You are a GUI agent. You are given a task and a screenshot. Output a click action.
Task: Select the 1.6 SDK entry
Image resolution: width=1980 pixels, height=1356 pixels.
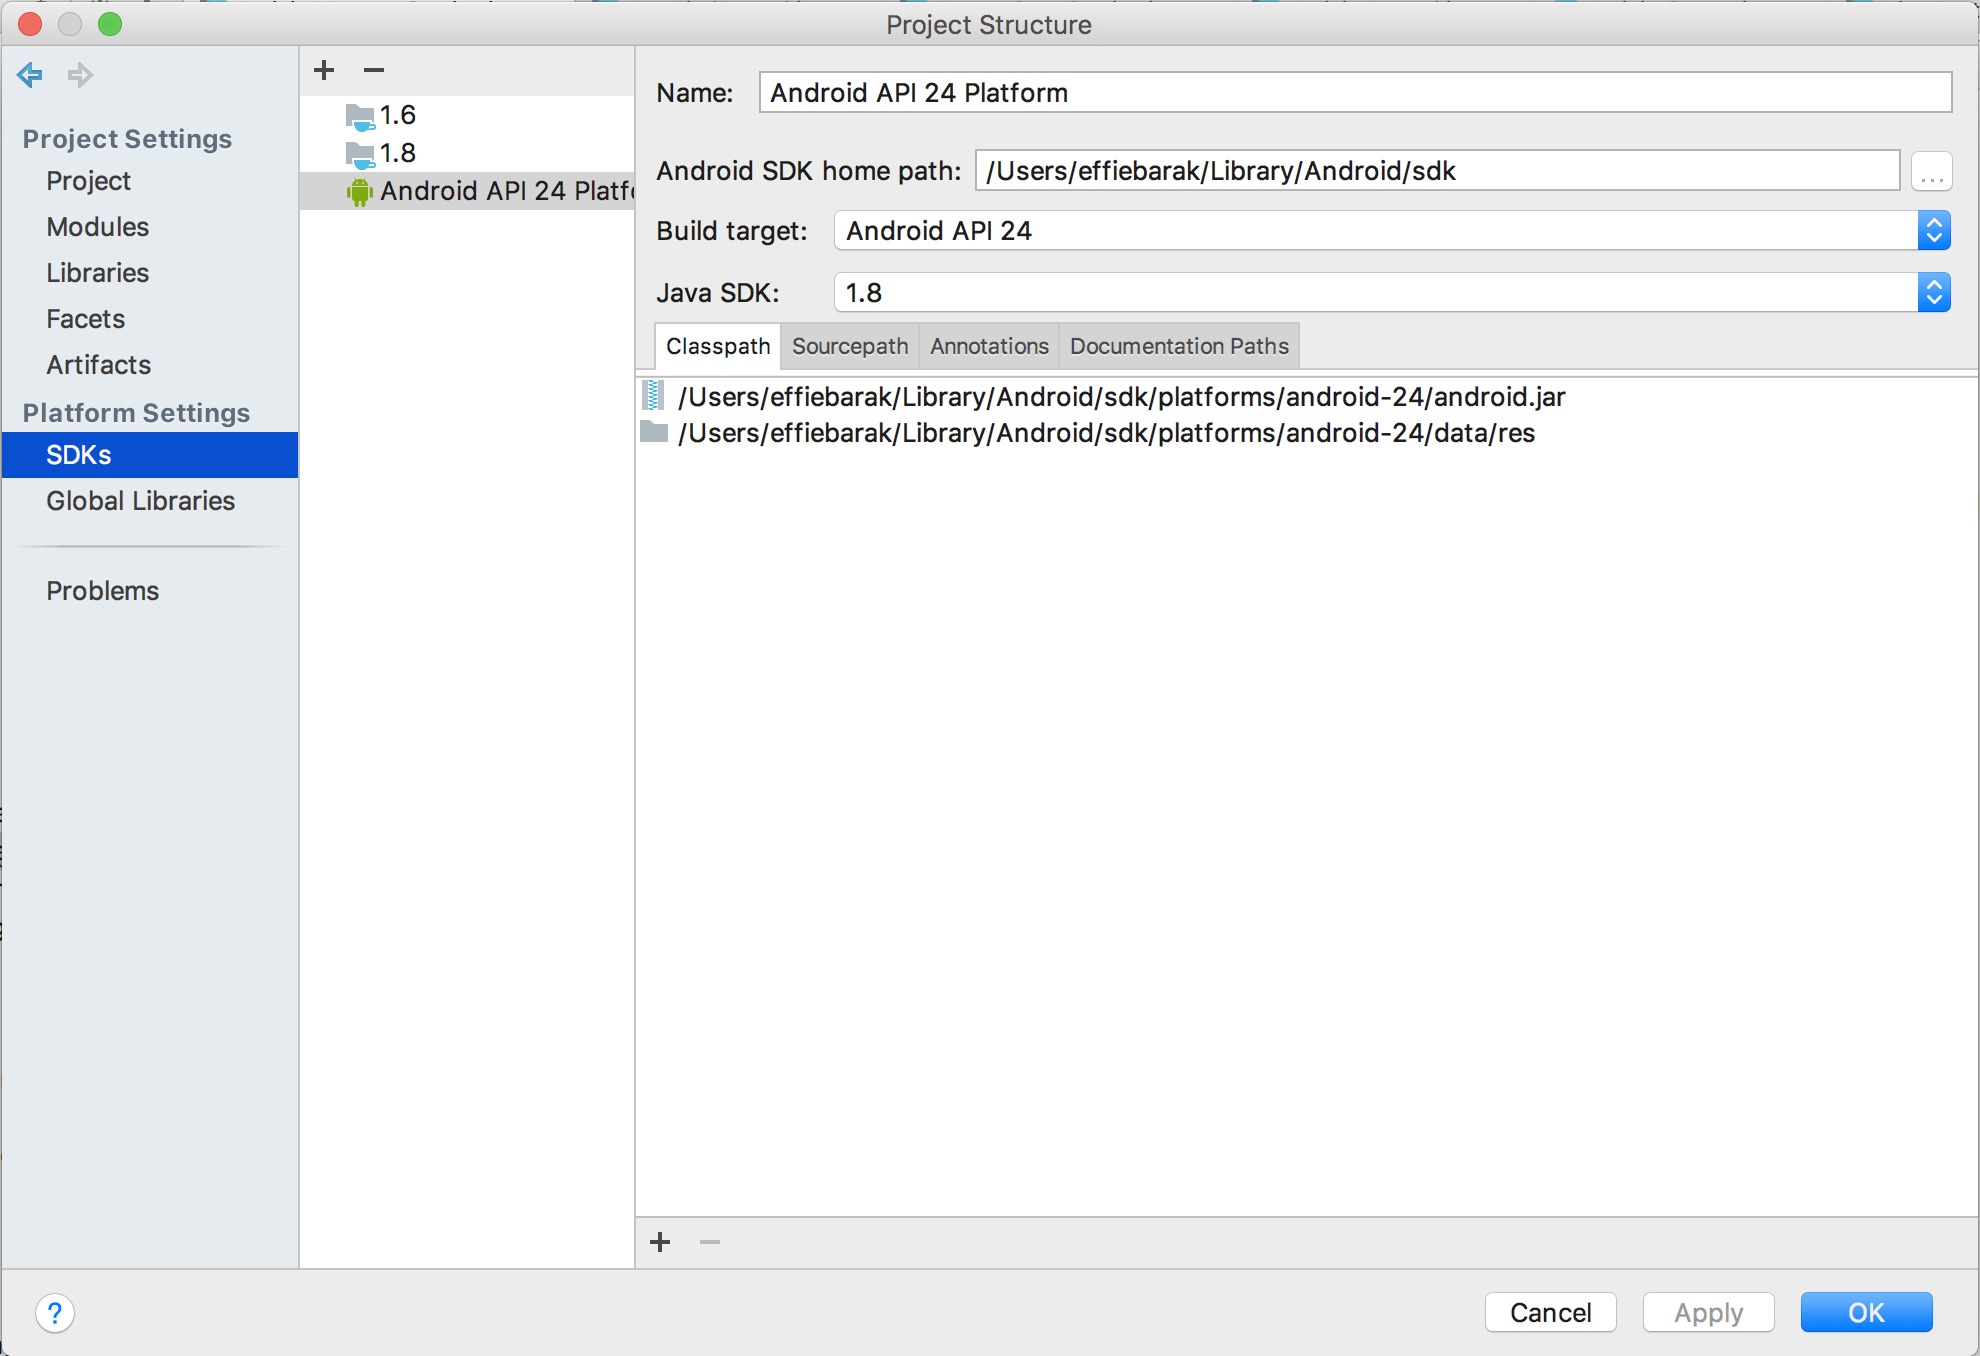[467, 116]
